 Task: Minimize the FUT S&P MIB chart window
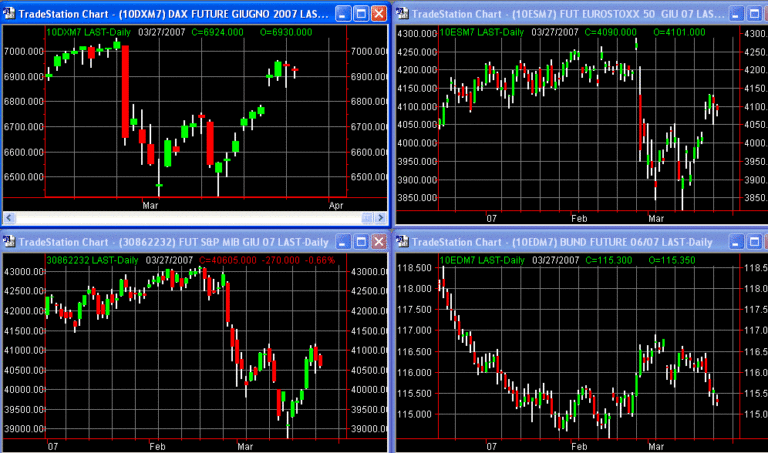[342, 242]
